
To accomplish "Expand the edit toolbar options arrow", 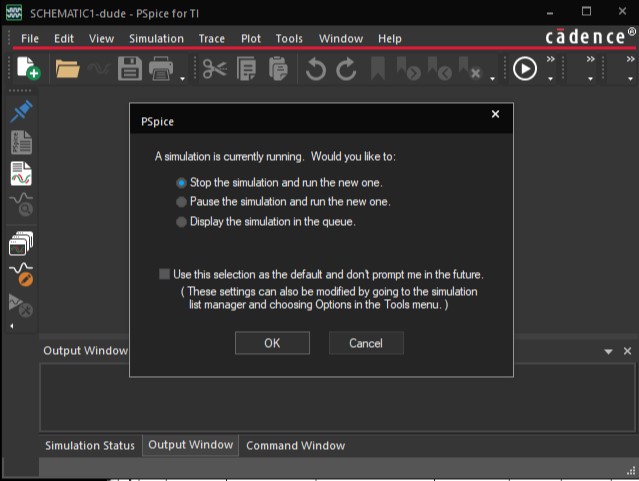I will 493,79.
